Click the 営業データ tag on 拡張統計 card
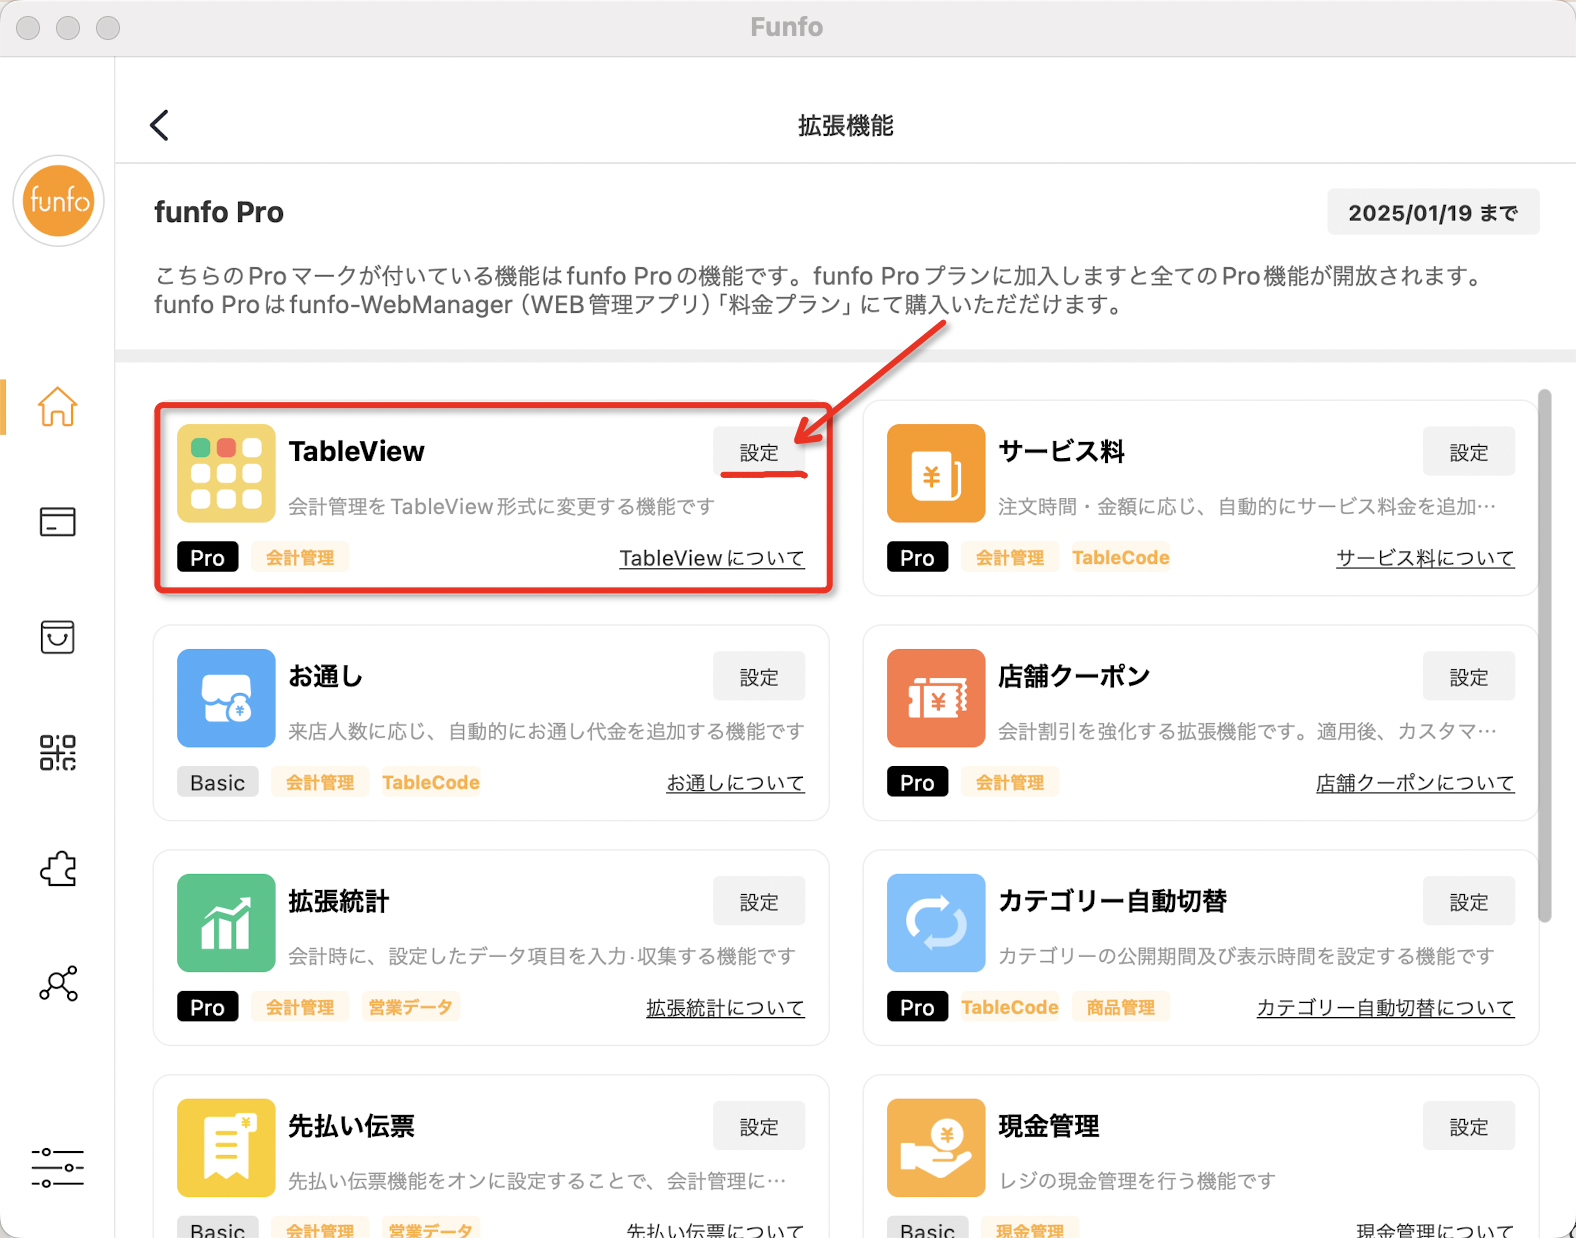The width and height of the screenshot is (1576, 1238). click(410, 1007)
